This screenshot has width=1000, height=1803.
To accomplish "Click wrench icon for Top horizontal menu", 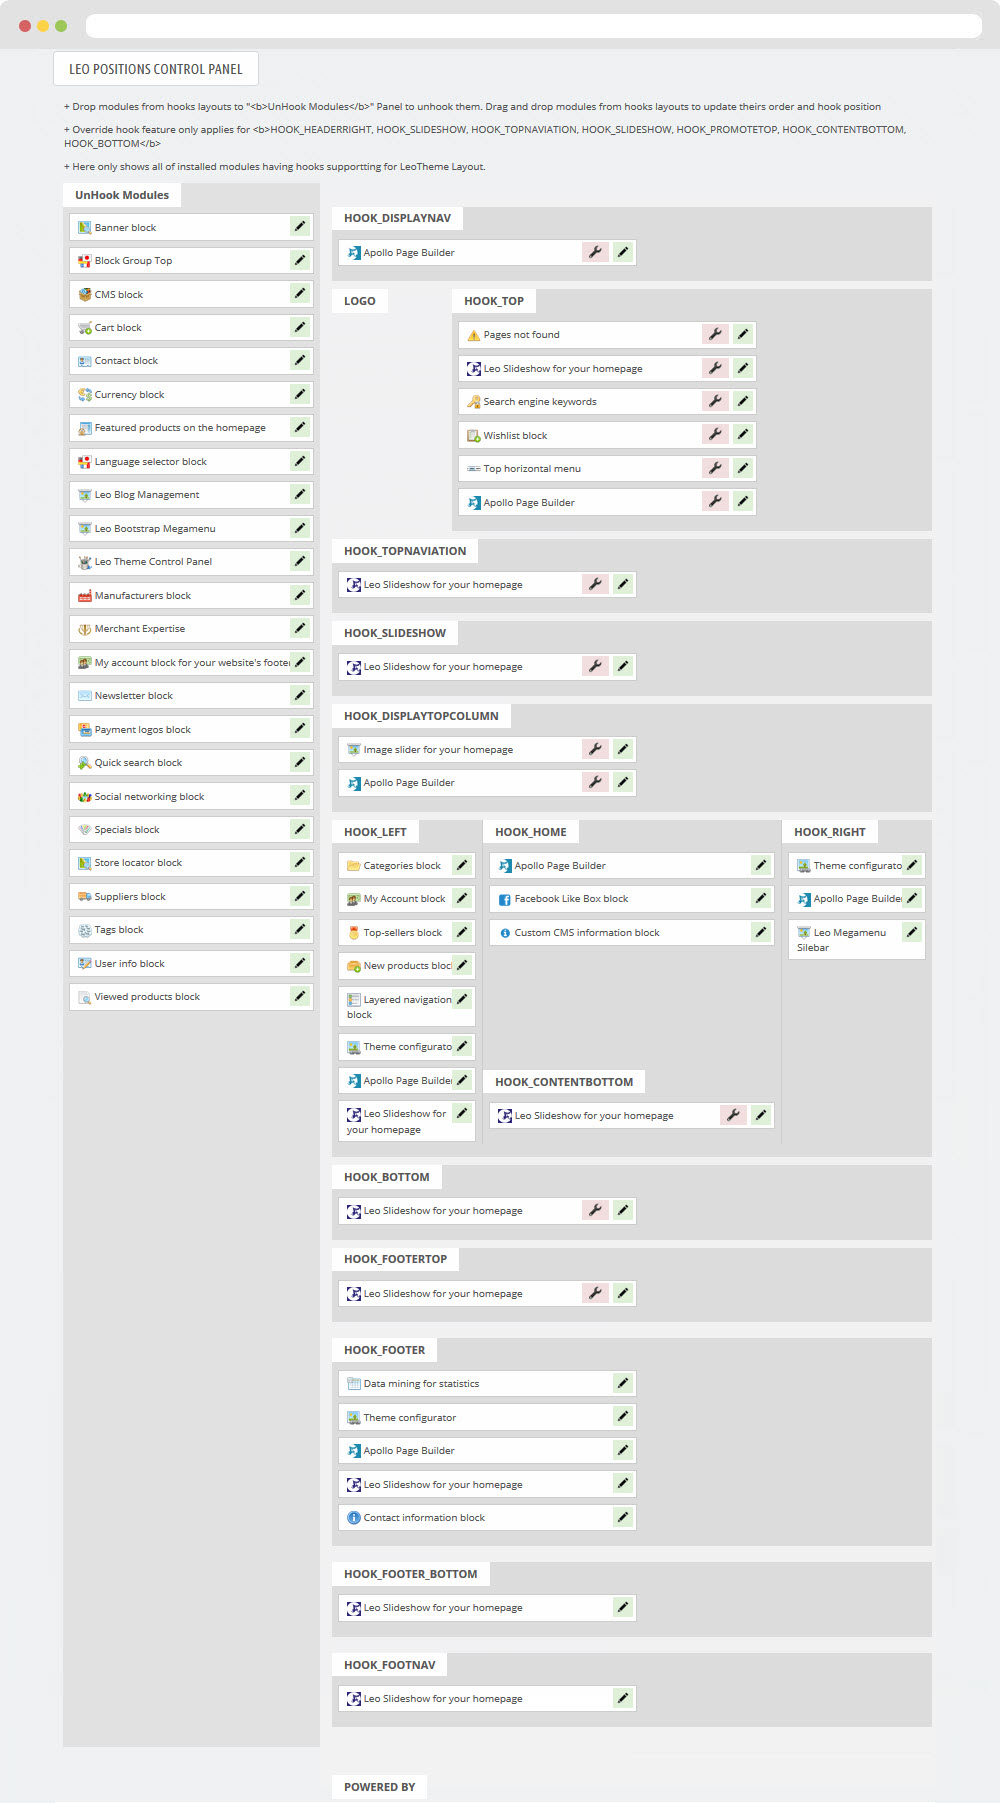I will coord(715,468).
